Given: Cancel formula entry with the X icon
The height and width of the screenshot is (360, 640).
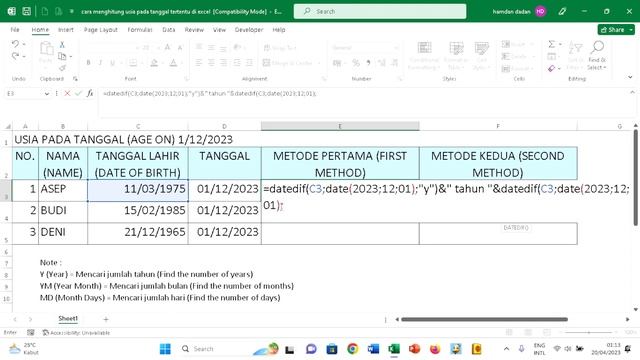Looking at the screenshot, I should [67, 93].
